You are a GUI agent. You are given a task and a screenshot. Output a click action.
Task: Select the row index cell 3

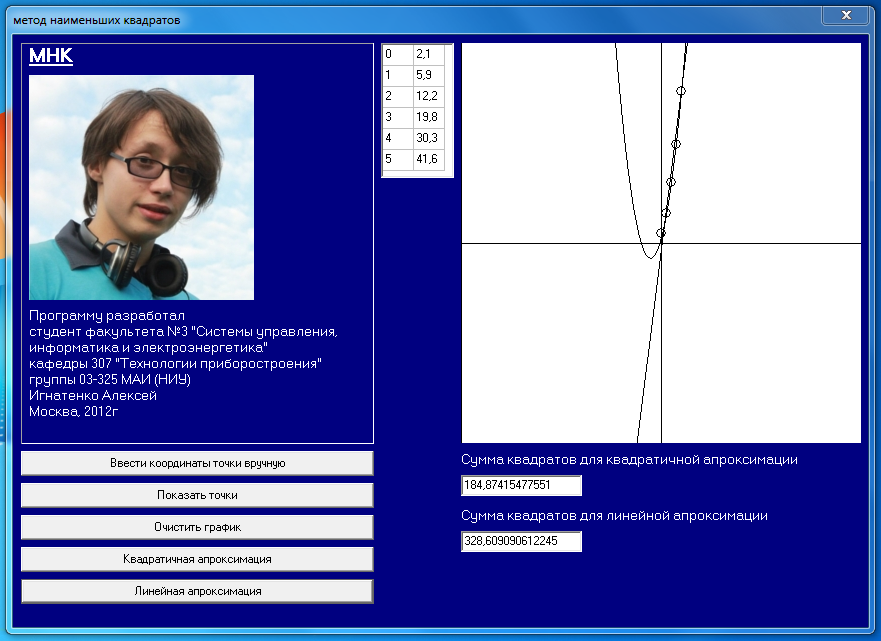pos(398,117)
